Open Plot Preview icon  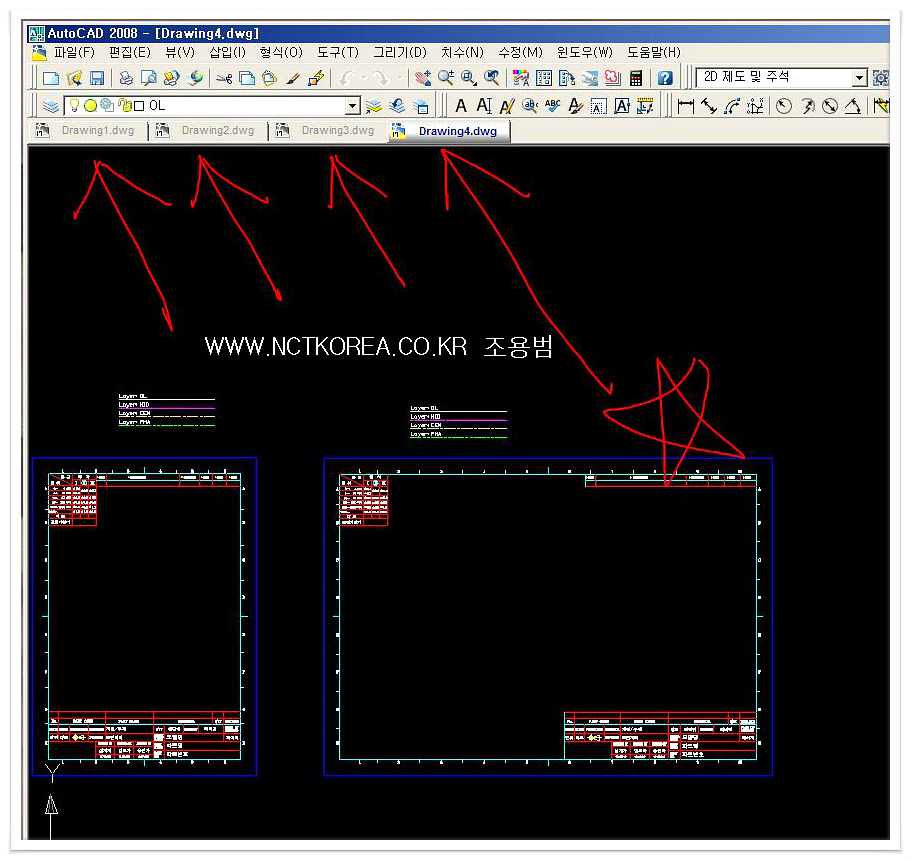coord(149,78)
